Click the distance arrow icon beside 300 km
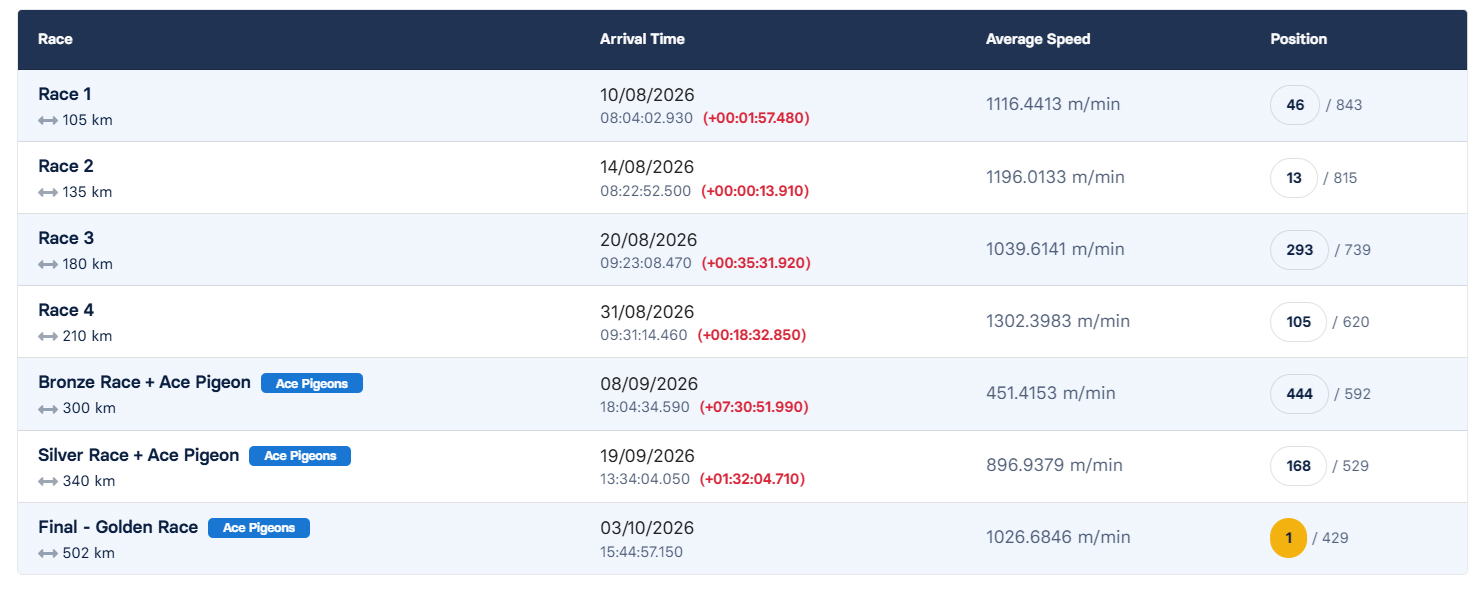This screenshot has height=589, width=1482. [48, 408]
